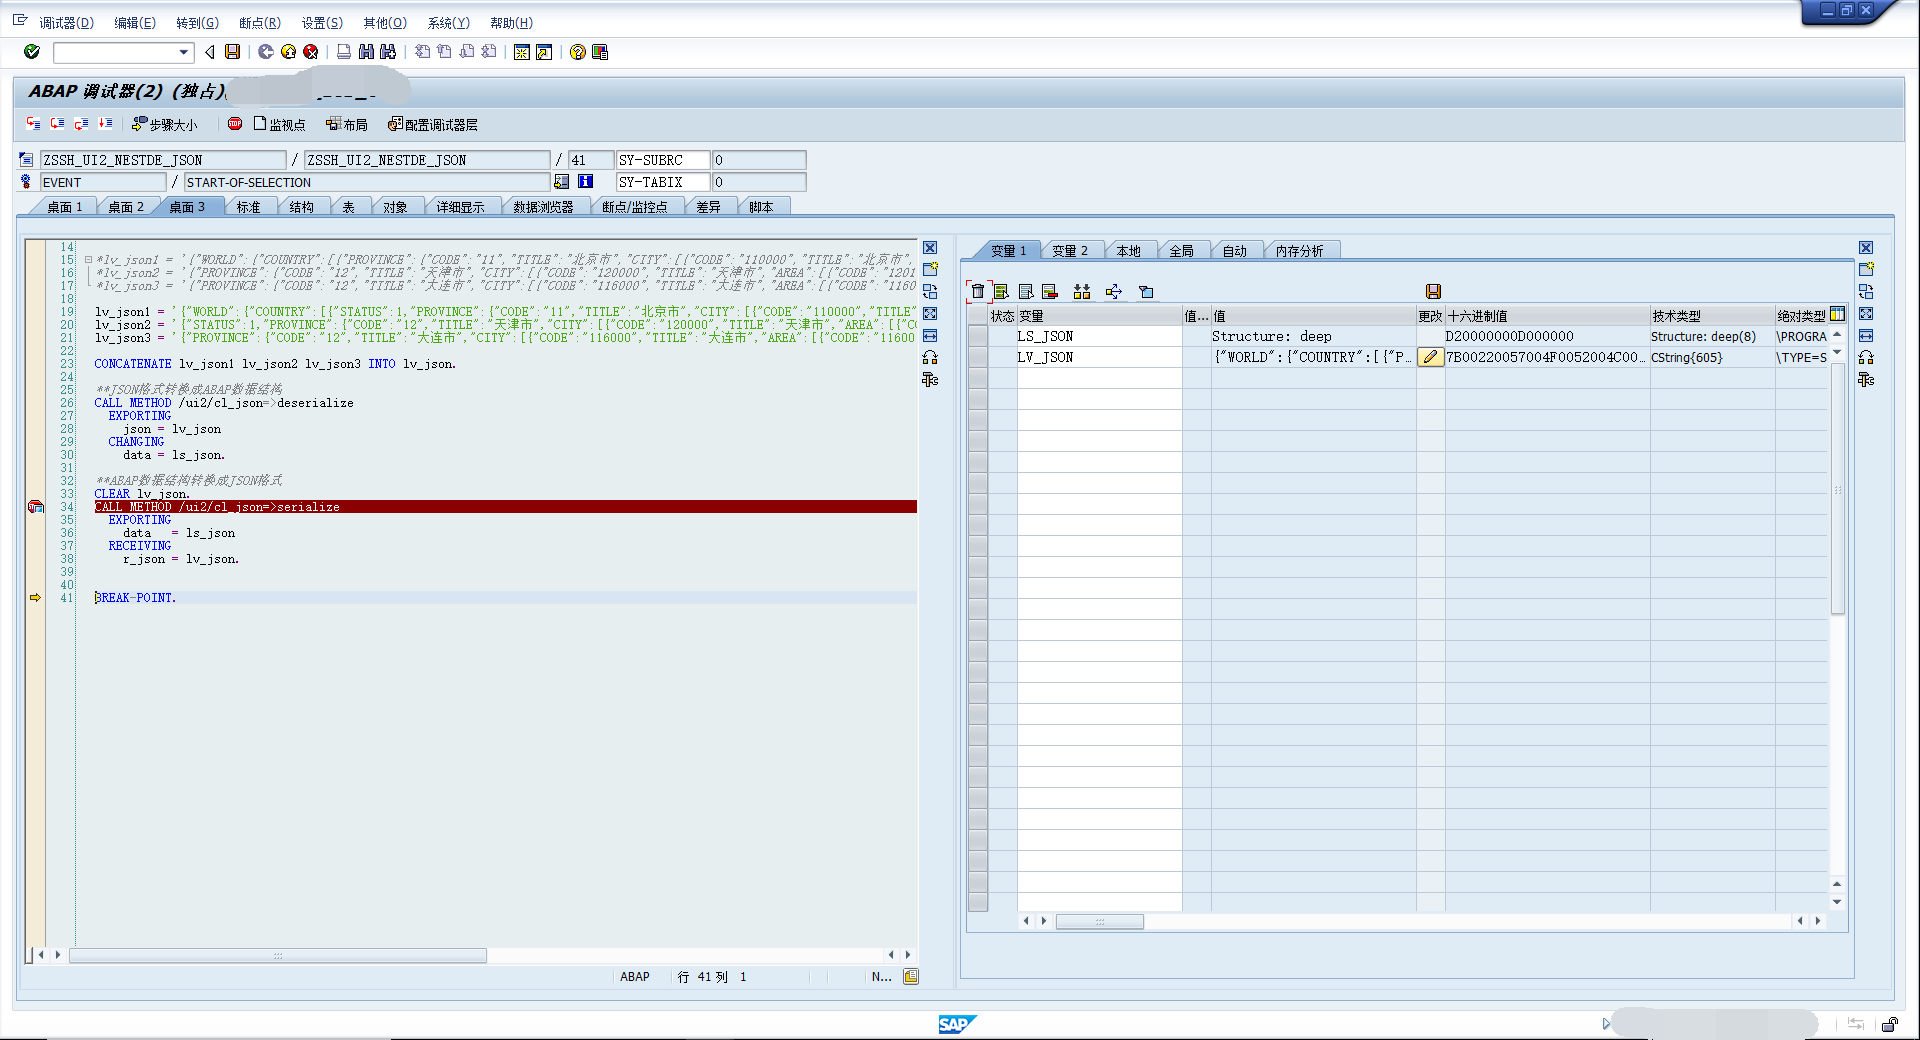Click the Single Step debugger icon
Image resolution: width=1920 pixels, height=1040 pixels.
click(x=34, y=124)
